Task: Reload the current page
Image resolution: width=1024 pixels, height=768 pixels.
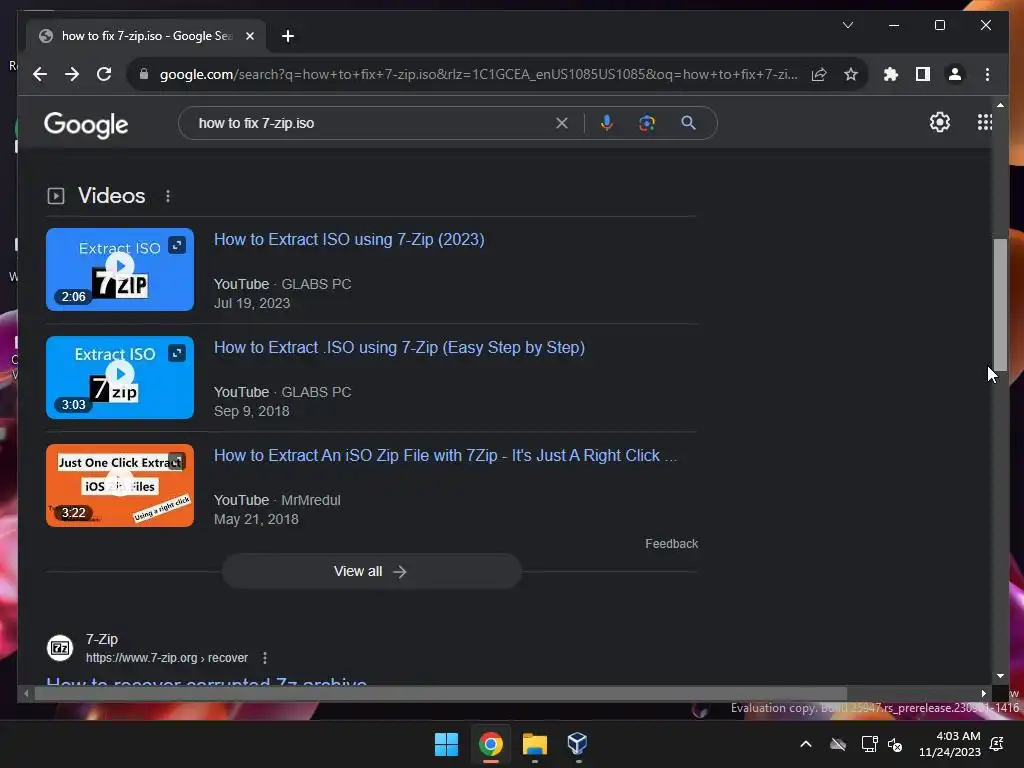Action: (104, 74)
